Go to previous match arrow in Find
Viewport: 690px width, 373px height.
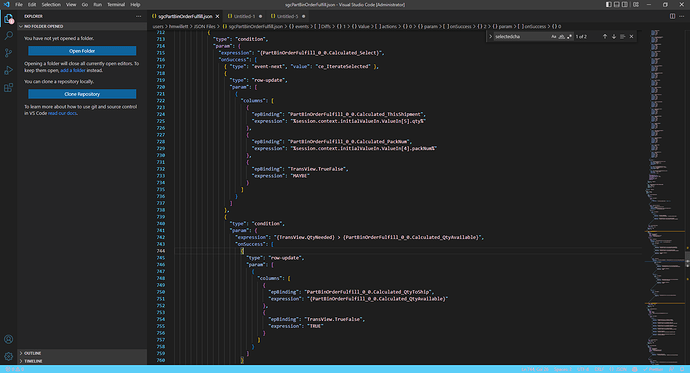click(605, 37)
